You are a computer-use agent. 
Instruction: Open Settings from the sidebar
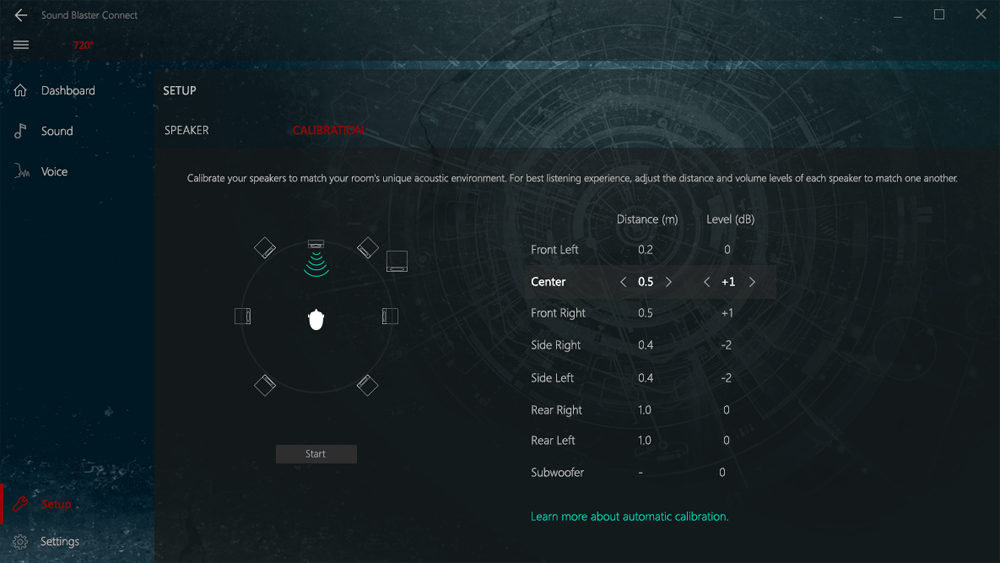tap(59, 541)
